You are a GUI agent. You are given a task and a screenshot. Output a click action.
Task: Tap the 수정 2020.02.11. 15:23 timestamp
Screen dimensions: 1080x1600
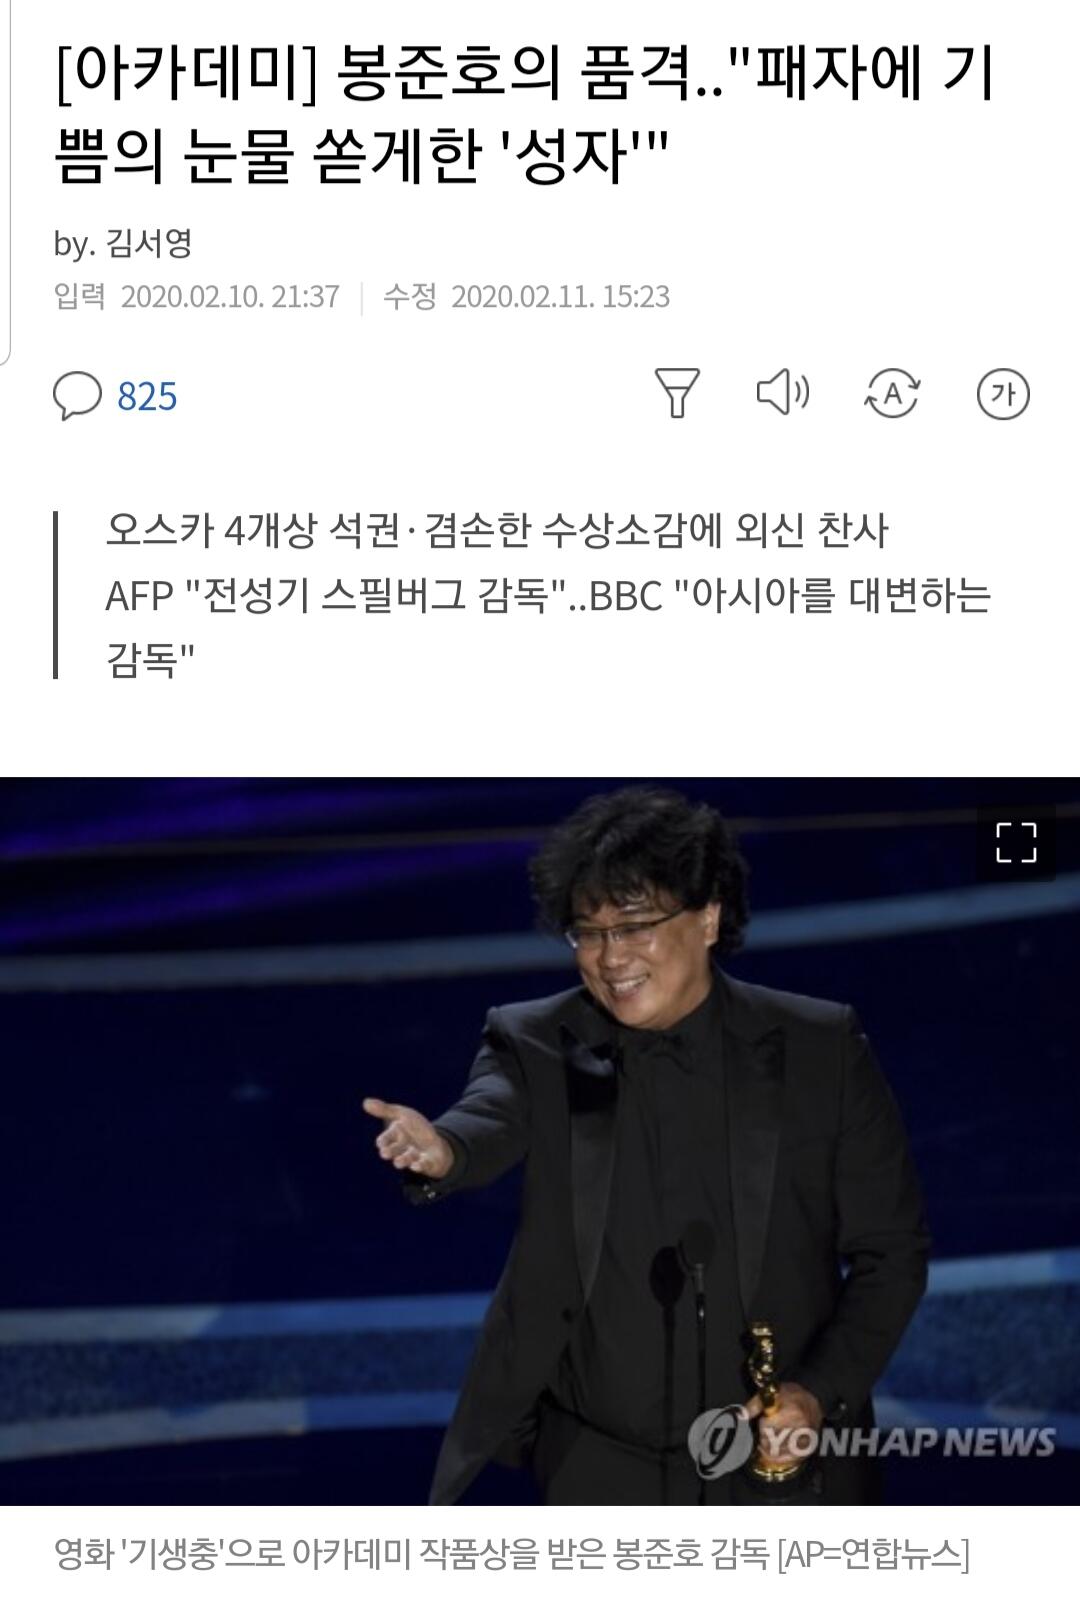[x=527, y=297]
